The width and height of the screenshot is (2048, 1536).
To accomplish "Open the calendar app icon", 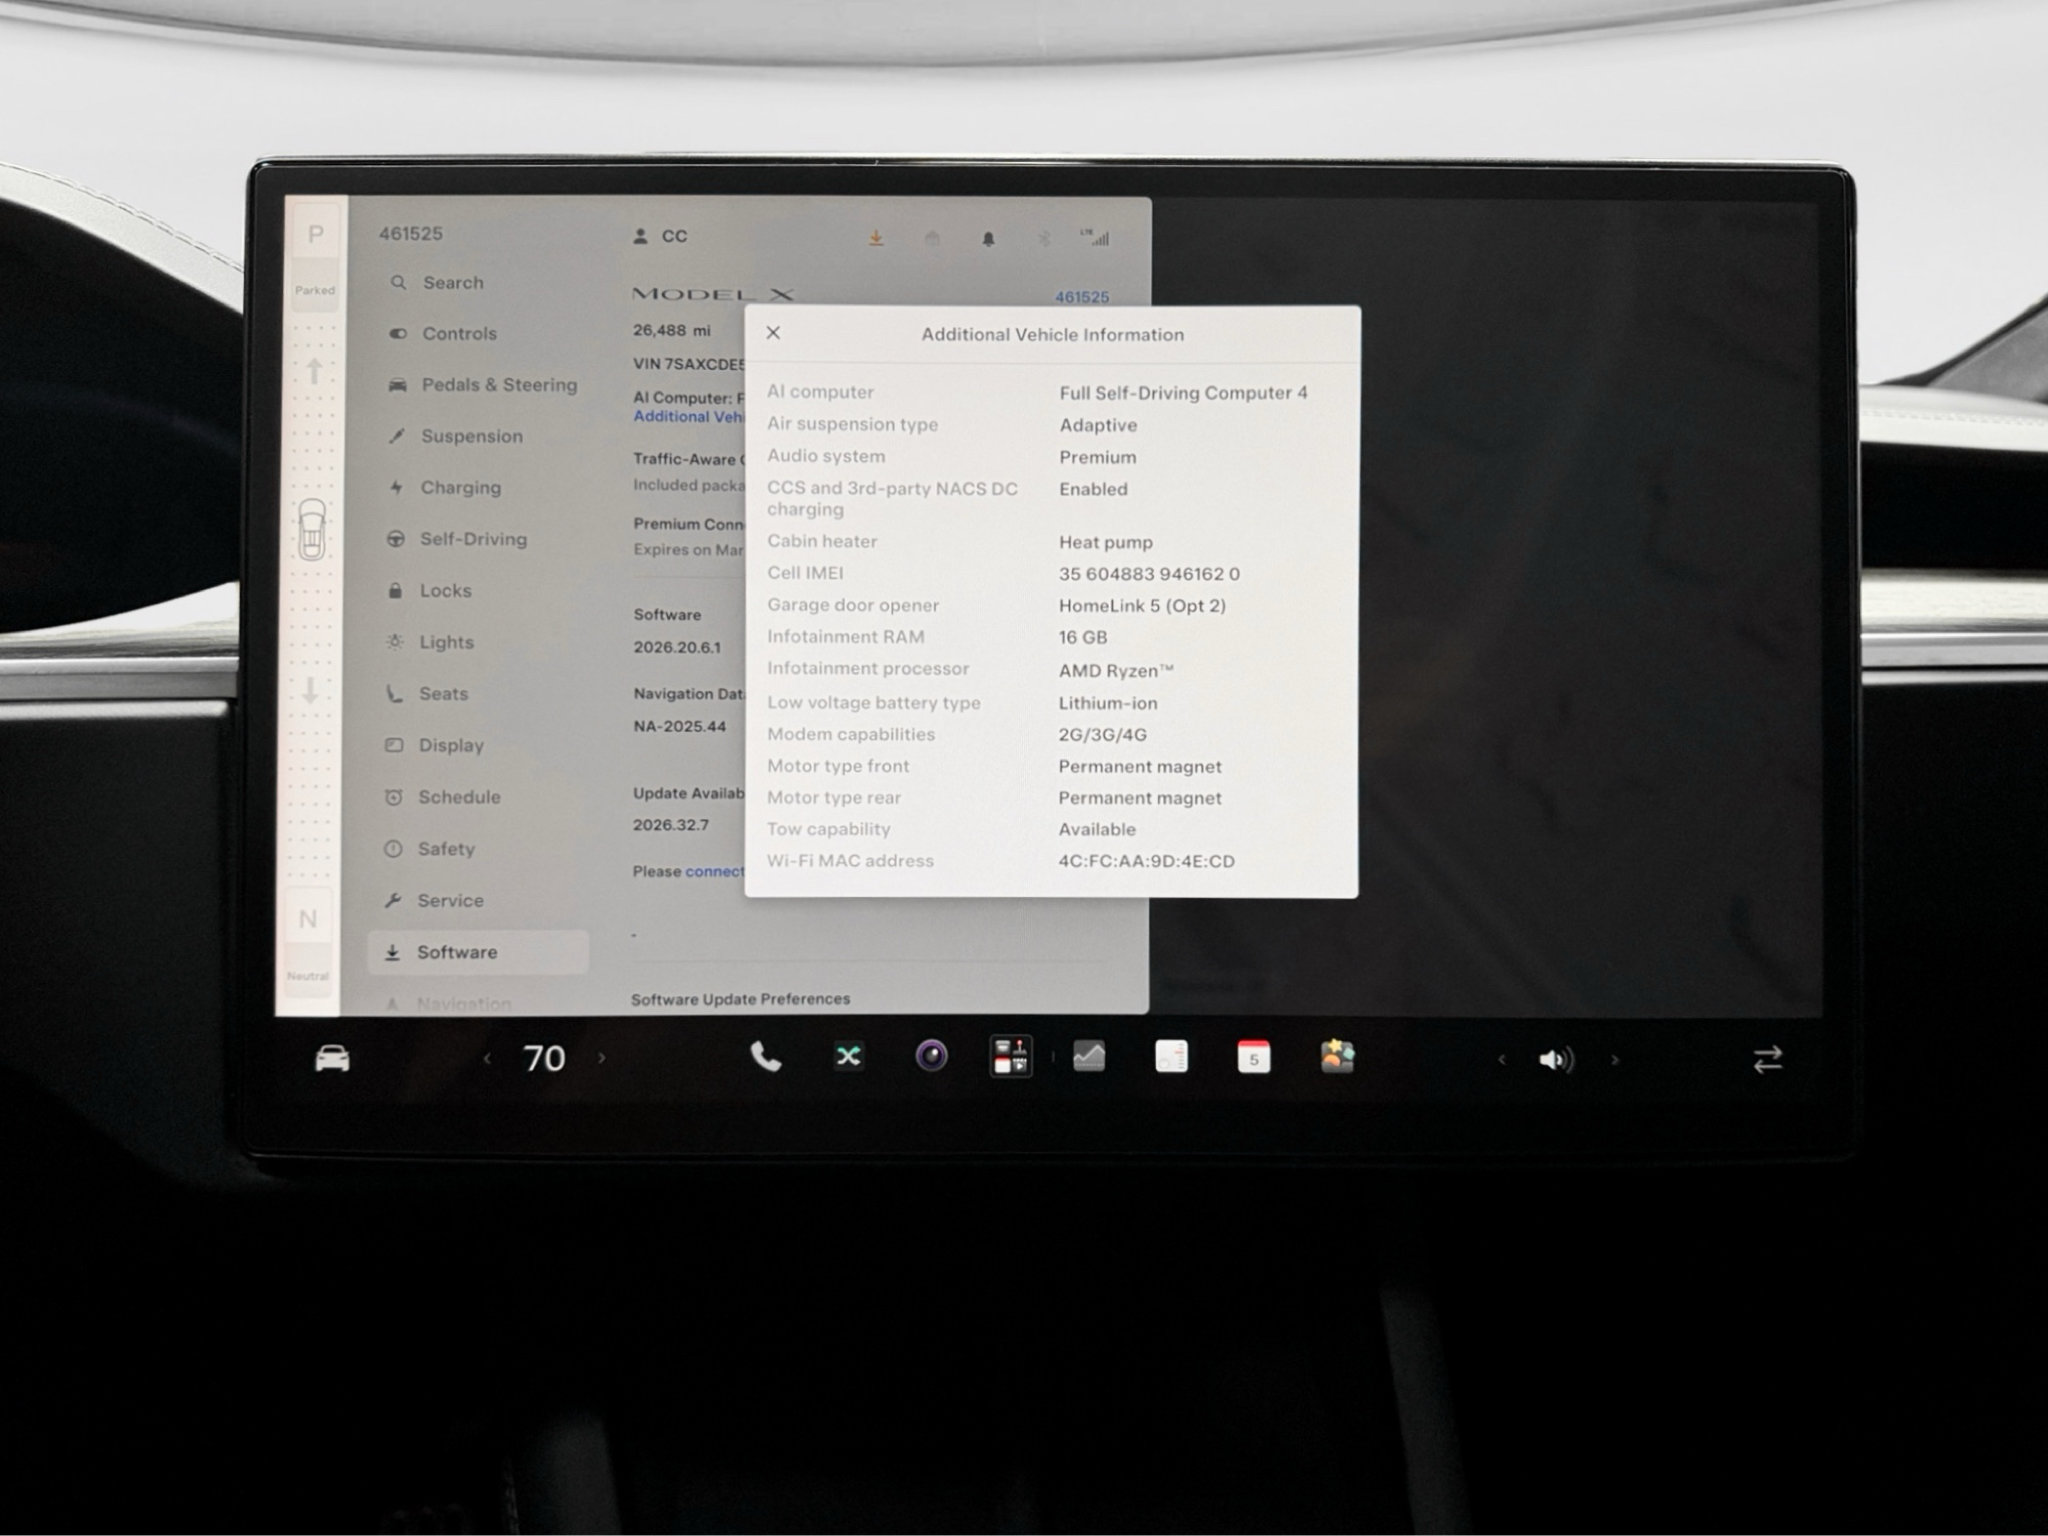I will click(x=1253, y=1057).
